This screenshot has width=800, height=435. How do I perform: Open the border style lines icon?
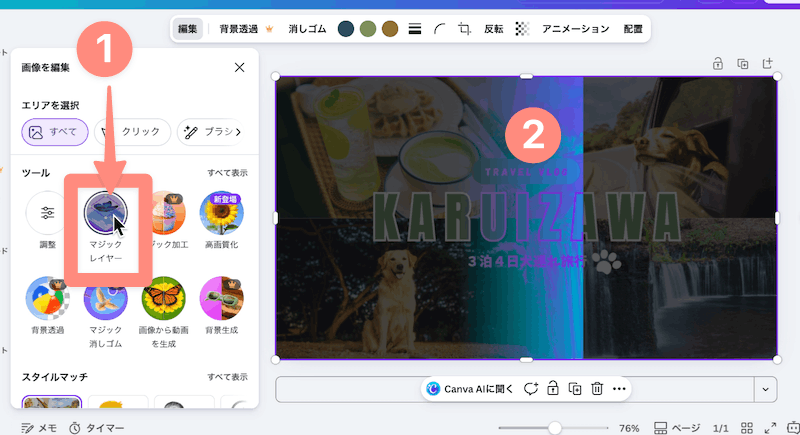(x=415, y=29)
